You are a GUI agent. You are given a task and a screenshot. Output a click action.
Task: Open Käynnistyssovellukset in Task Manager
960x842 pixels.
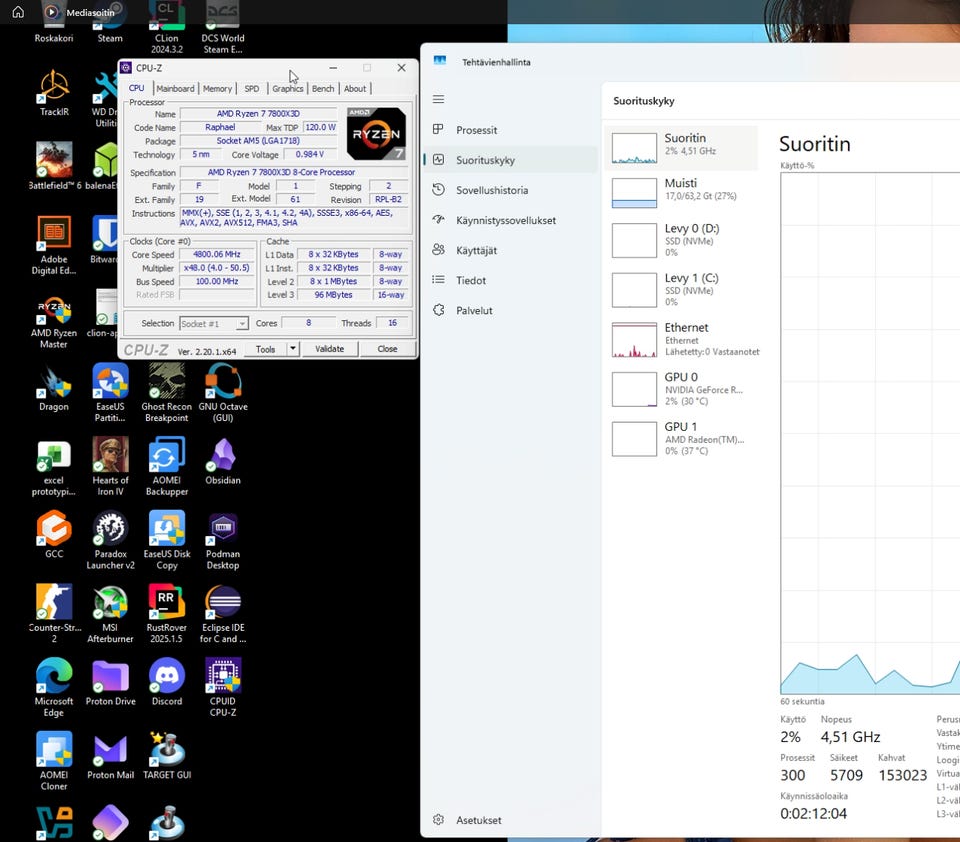tap(511, 220)
